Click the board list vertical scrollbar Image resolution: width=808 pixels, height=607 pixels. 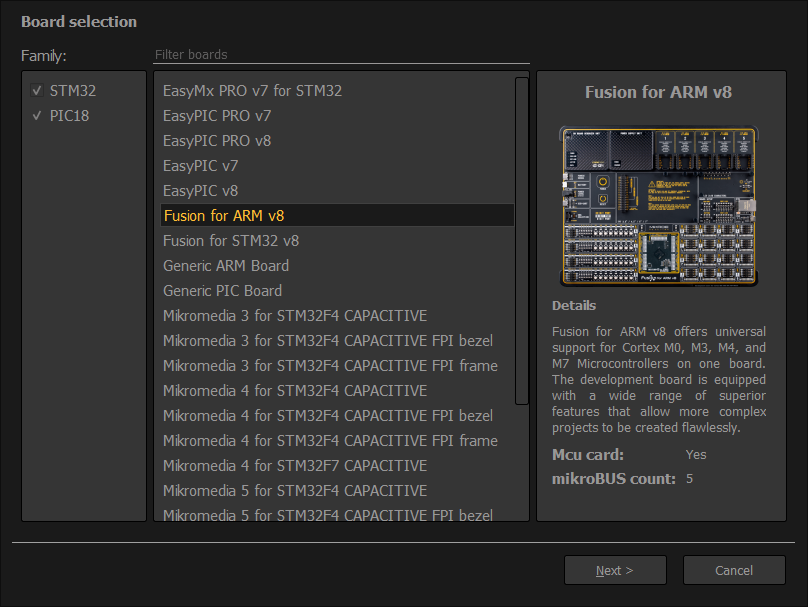[521, 241]
